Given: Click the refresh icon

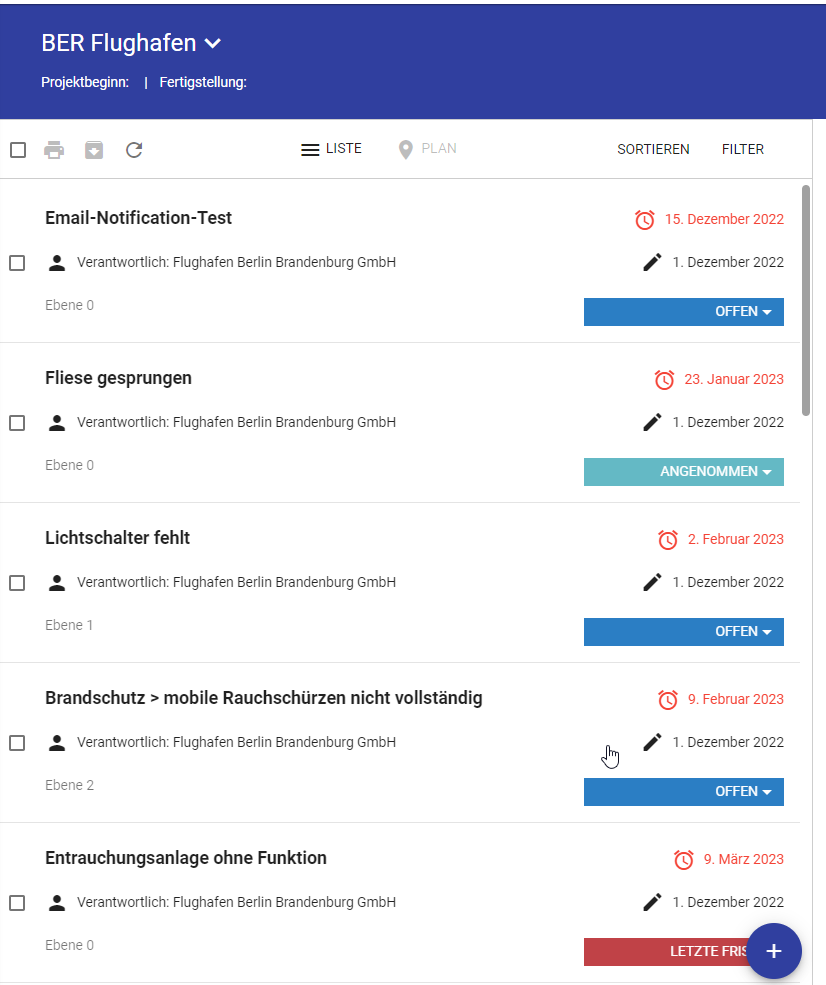Looking at the screenshot, I should [x=134, y=150].
